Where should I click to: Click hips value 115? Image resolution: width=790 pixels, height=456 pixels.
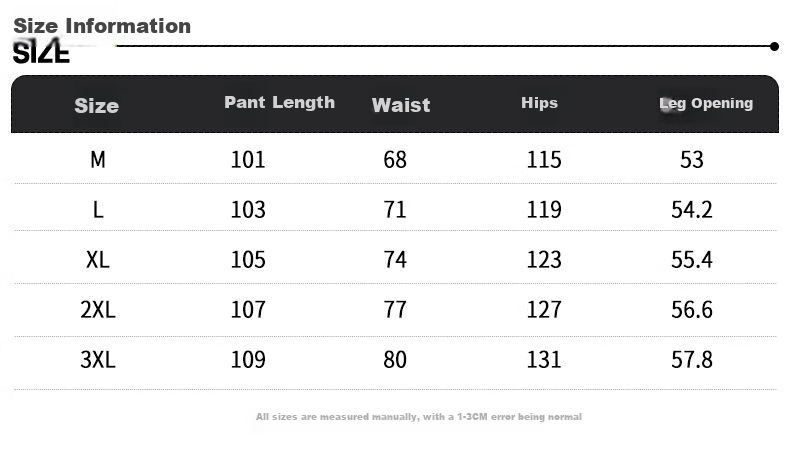coord(544,160)
